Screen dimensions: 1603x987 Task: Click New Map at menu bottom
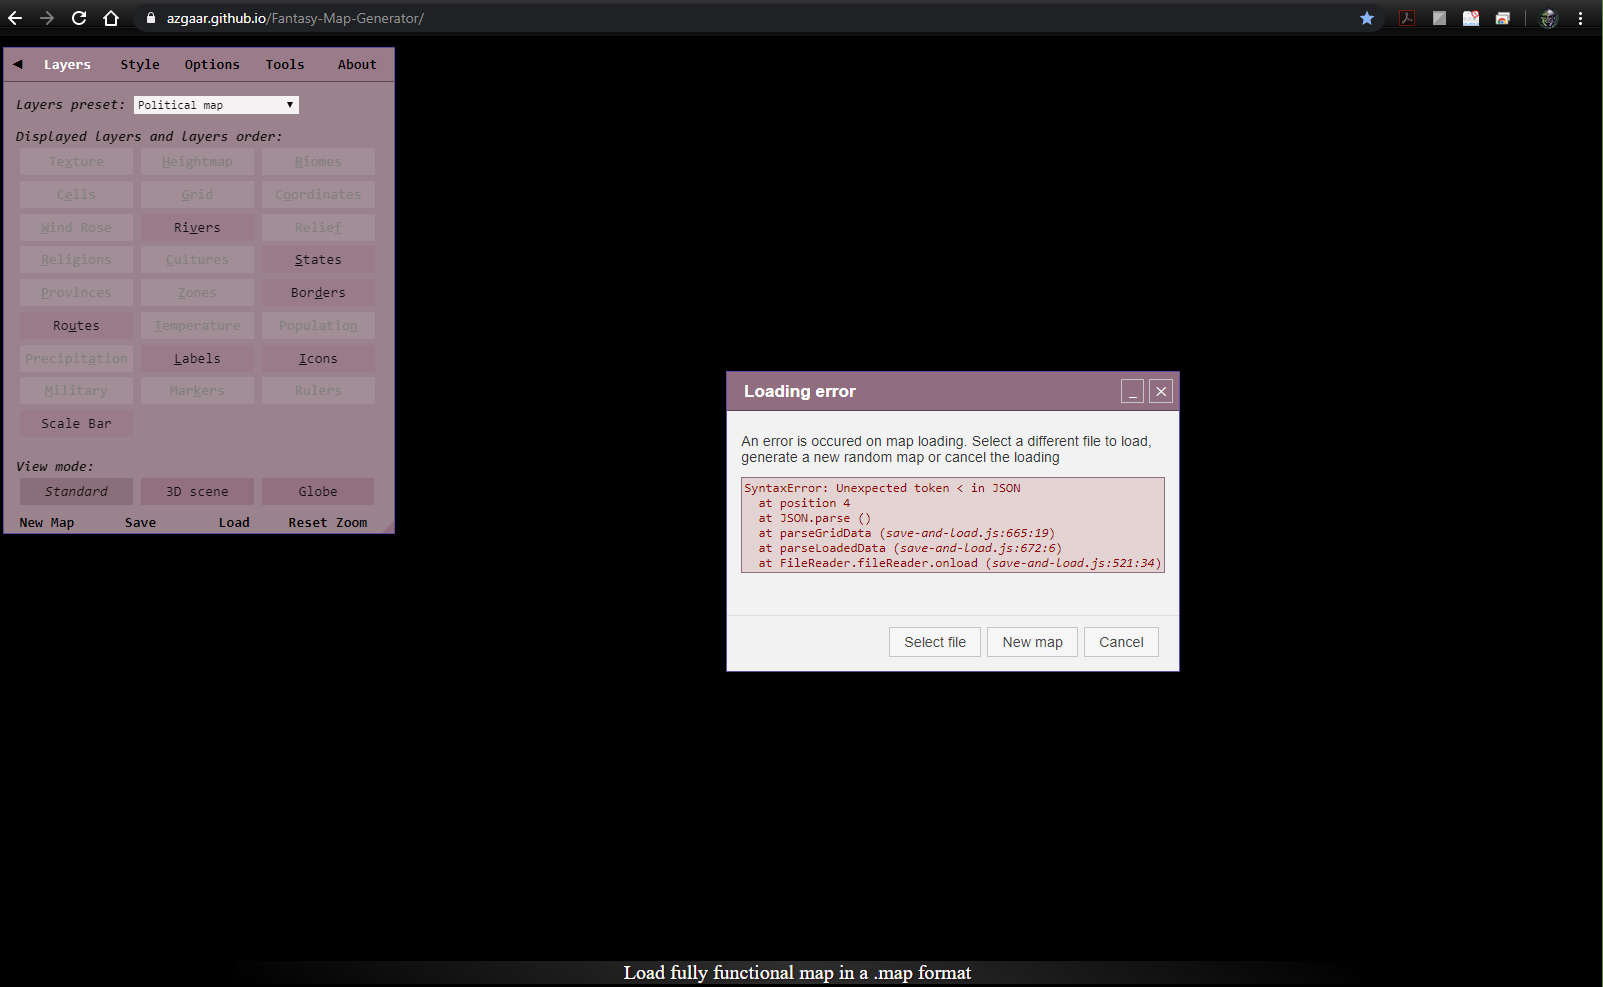tap(47, 523)
